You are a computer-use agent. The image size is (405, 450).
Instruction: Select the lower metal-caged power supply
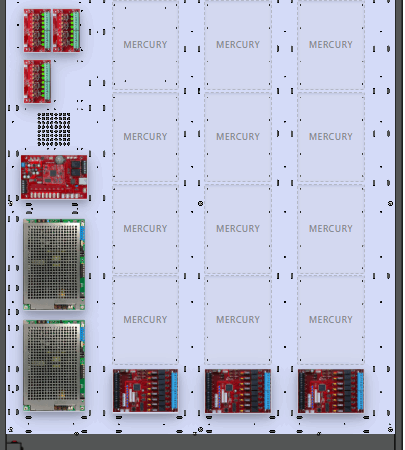(x=54, y=366)
